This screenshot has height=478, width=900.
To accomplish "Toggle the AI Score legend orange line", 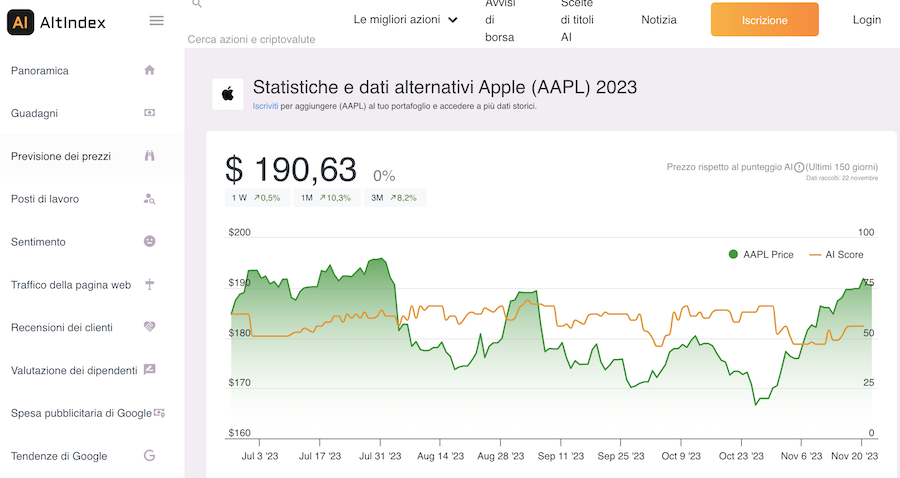I will (815, 255).
